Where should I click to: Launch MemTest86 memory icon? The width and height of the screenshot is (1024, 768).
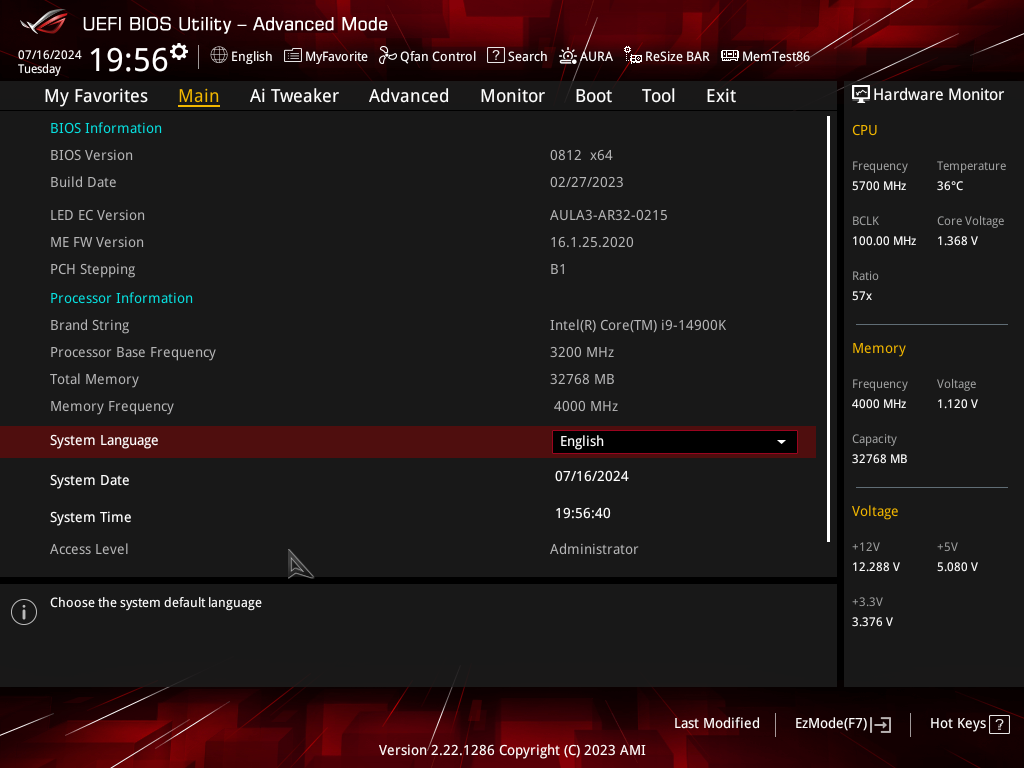[x=729, y=56]
